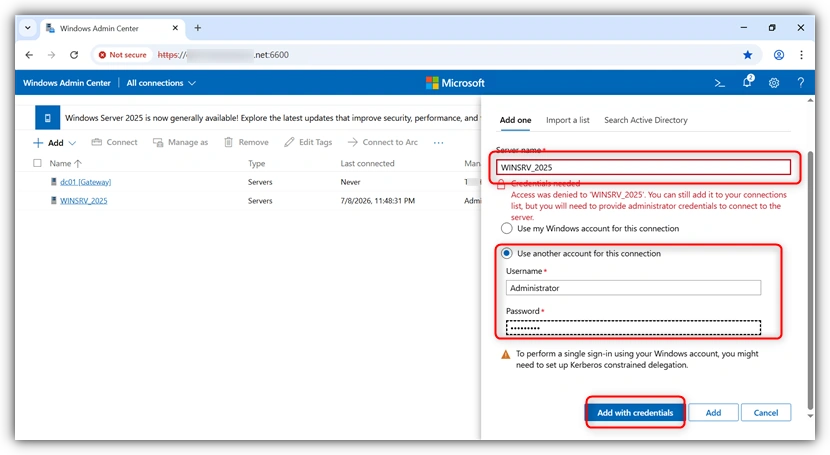Click the Credentials needed lock icon
830x455 pixels.
click(x=501, y=184)
